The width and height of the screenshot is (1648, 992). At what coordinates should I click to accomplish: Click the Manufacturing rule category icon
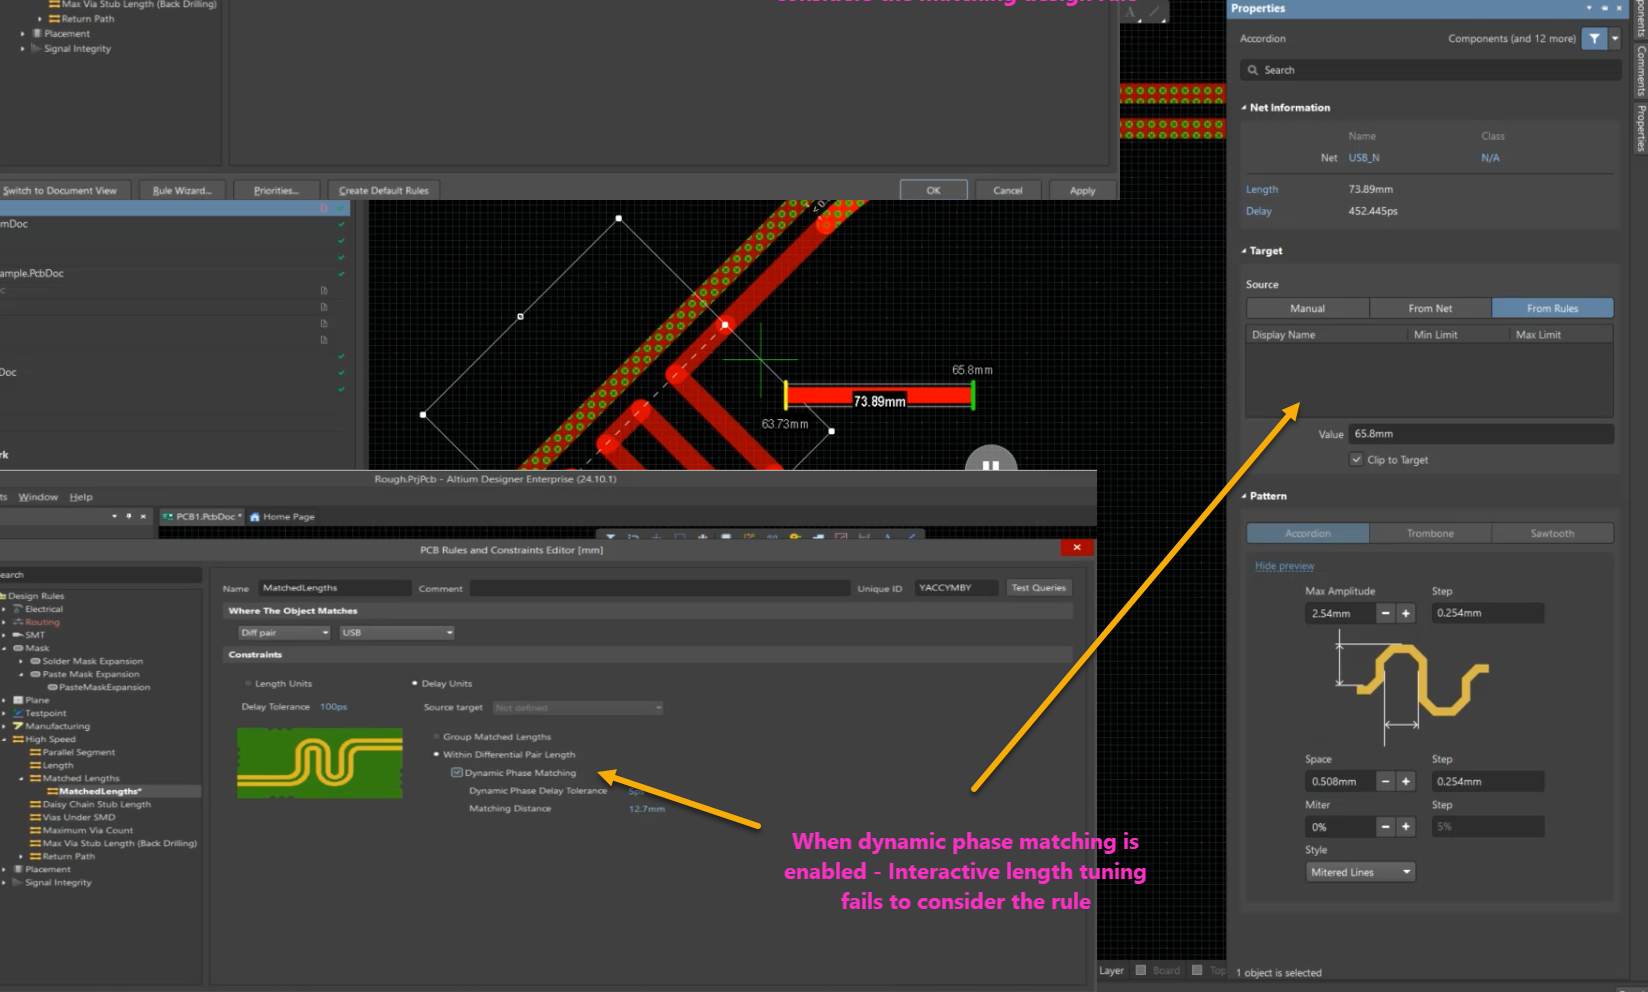click(18, 726)
